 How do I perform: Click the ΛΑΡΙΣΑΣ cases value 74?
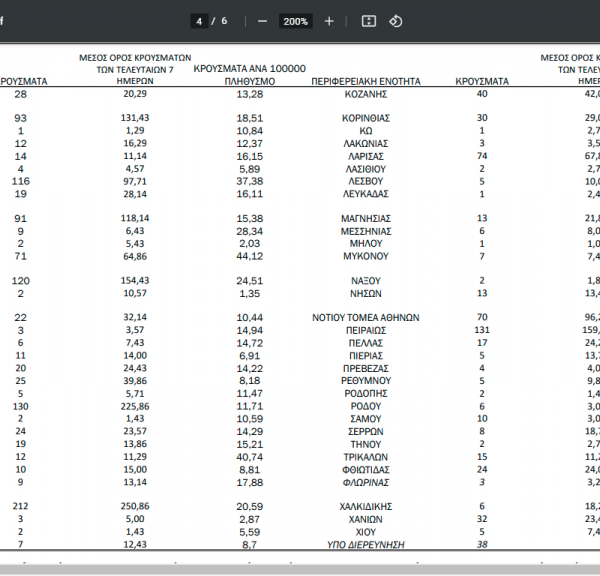tap(482, 156)
